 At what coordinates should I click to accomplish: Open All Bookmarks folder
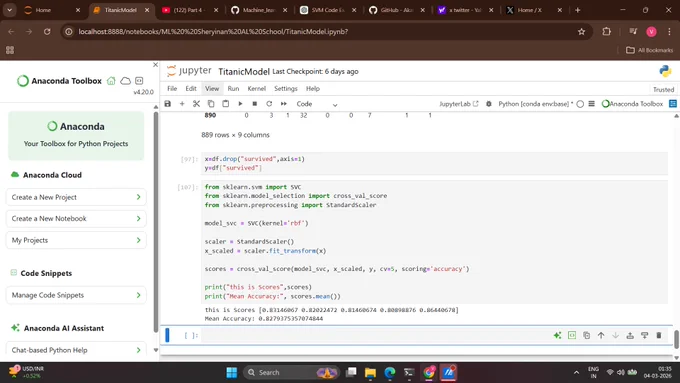point(649,50)
